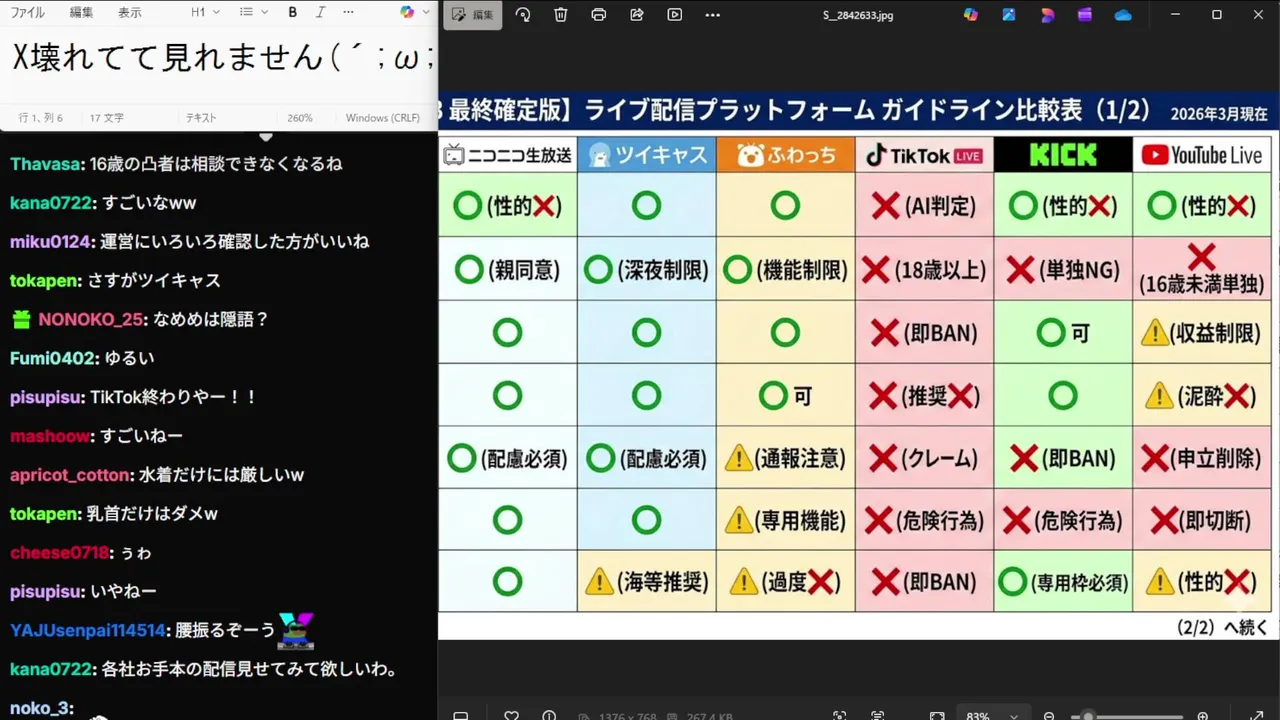Image resolution: width=1280 pixels, height=720 pixels.
Task: Click the 17 文字 character count
Action: (x=107, y=118)
